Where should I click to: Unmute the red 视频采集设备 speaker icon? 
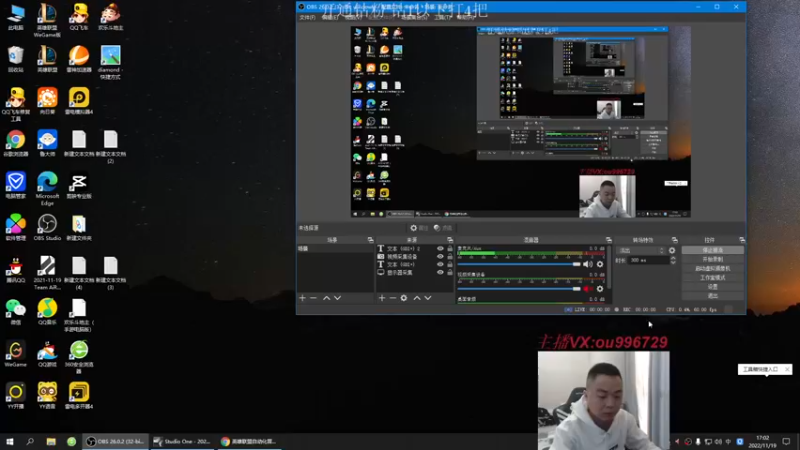[x=588, y=289]
